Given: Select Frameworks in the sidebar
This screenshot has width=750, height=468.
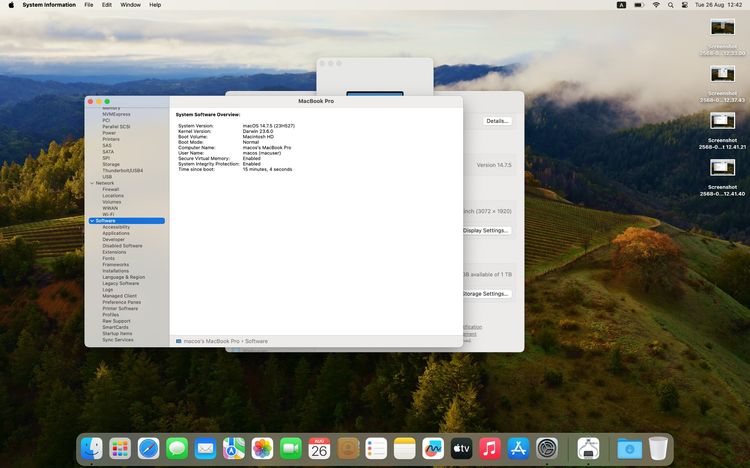Looking at the screenshot, I should click(116, 265).
